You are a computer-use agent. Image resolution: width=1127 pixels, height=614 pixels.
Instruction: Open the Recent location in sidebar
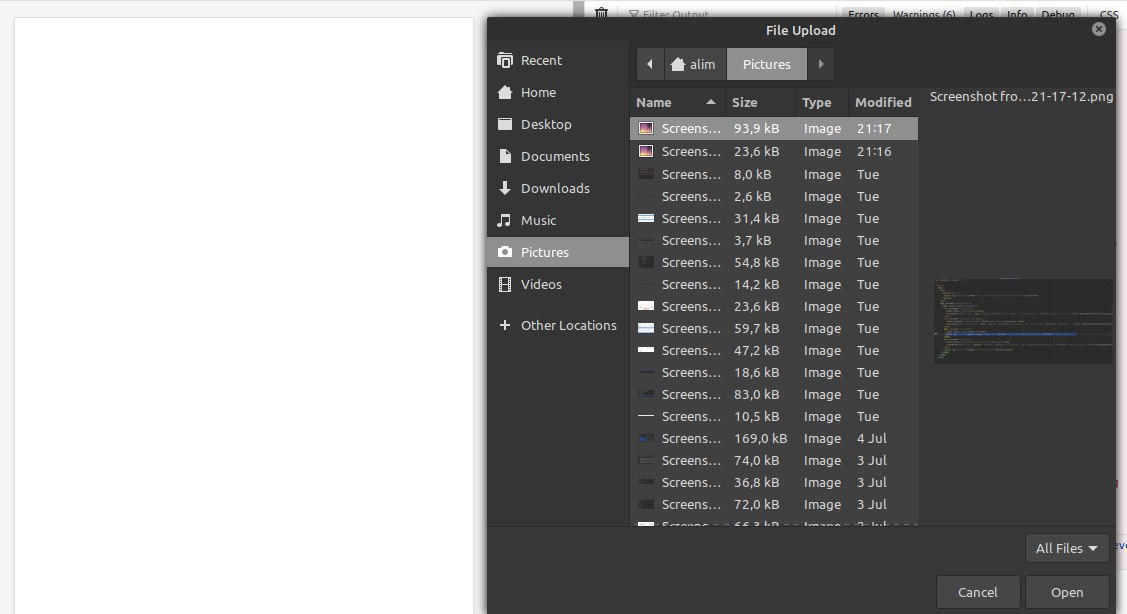558,60
